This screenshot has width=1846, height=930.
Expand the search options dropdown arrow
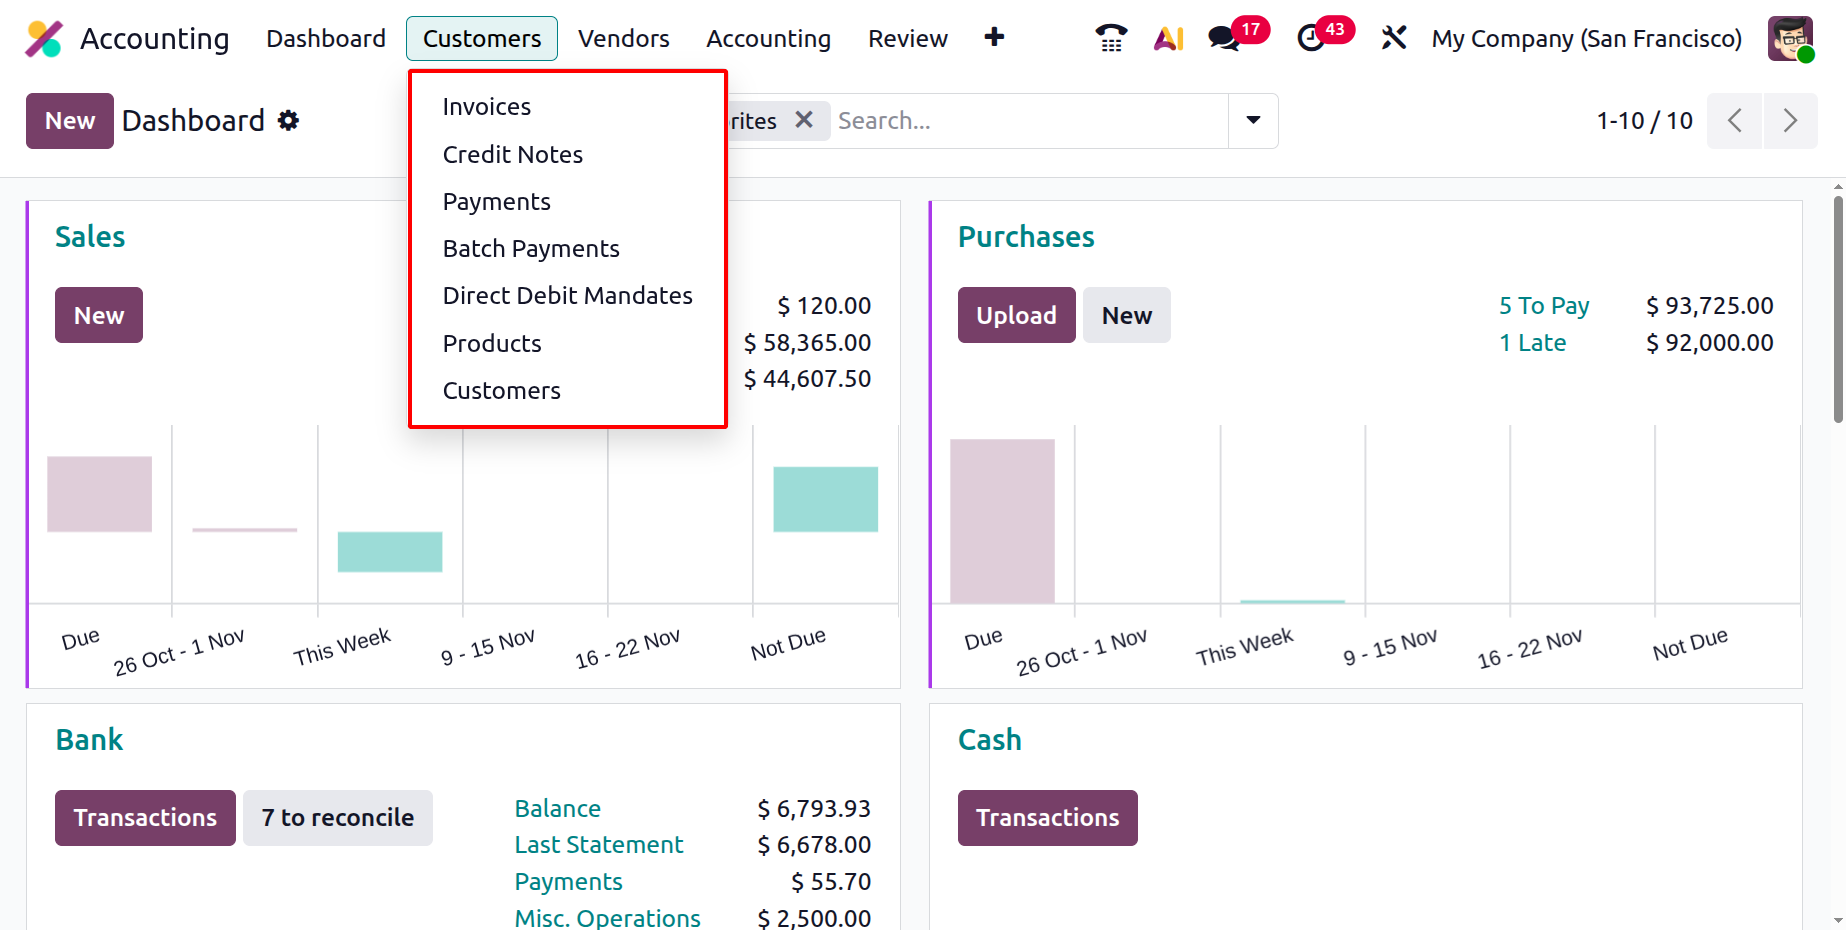pyautogui.click(x=1253, y=120)
